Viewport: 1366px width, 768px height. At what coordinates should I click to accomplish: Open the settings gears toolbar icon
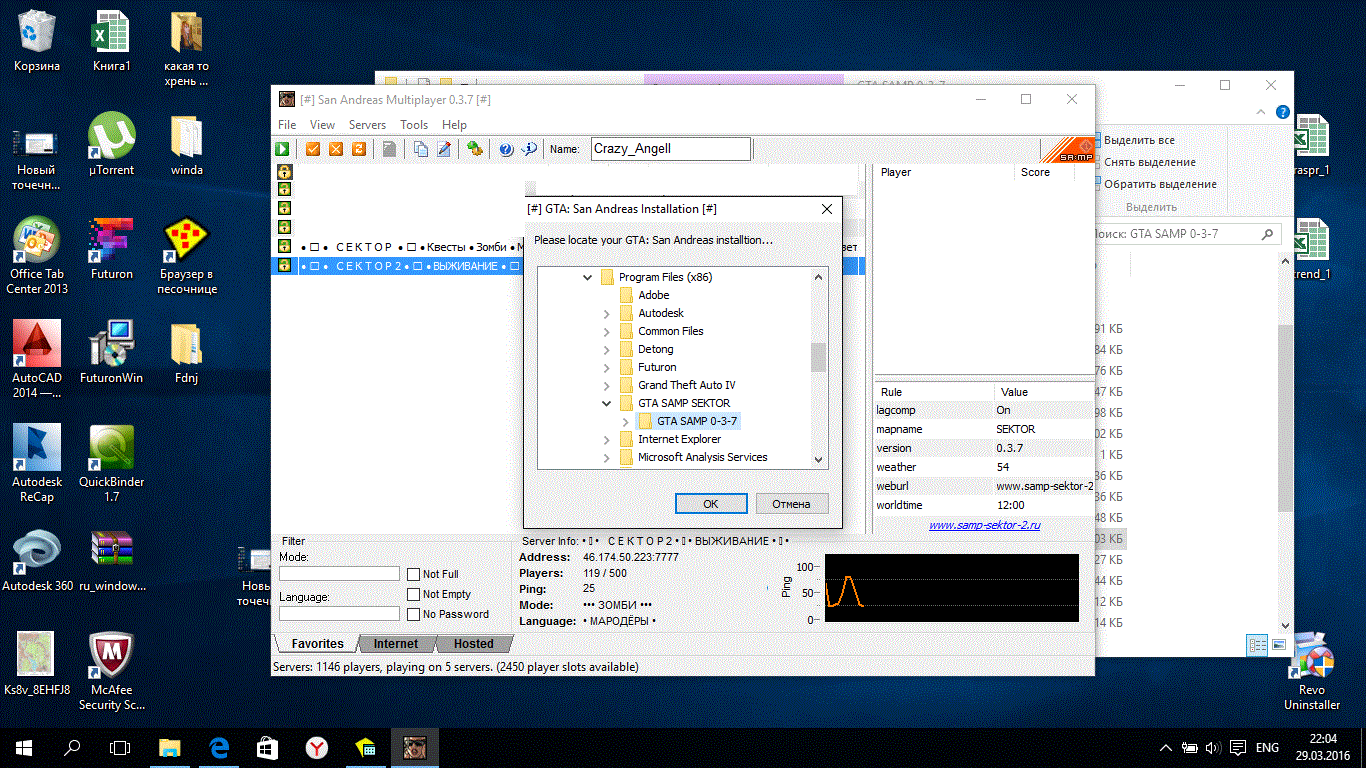click(475, 149)
